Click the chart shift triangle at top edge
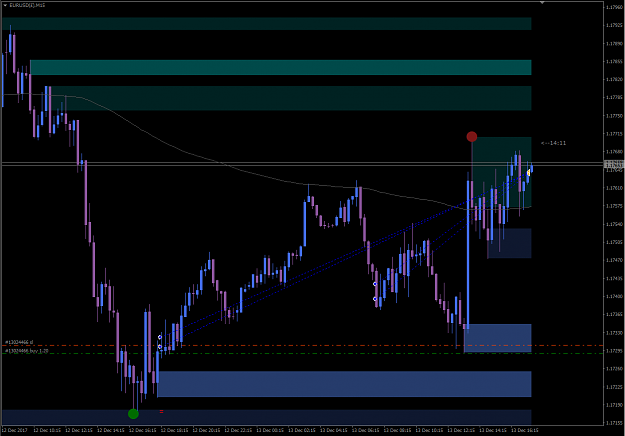This screenshot has height=436, width=625. pos(542,3)
